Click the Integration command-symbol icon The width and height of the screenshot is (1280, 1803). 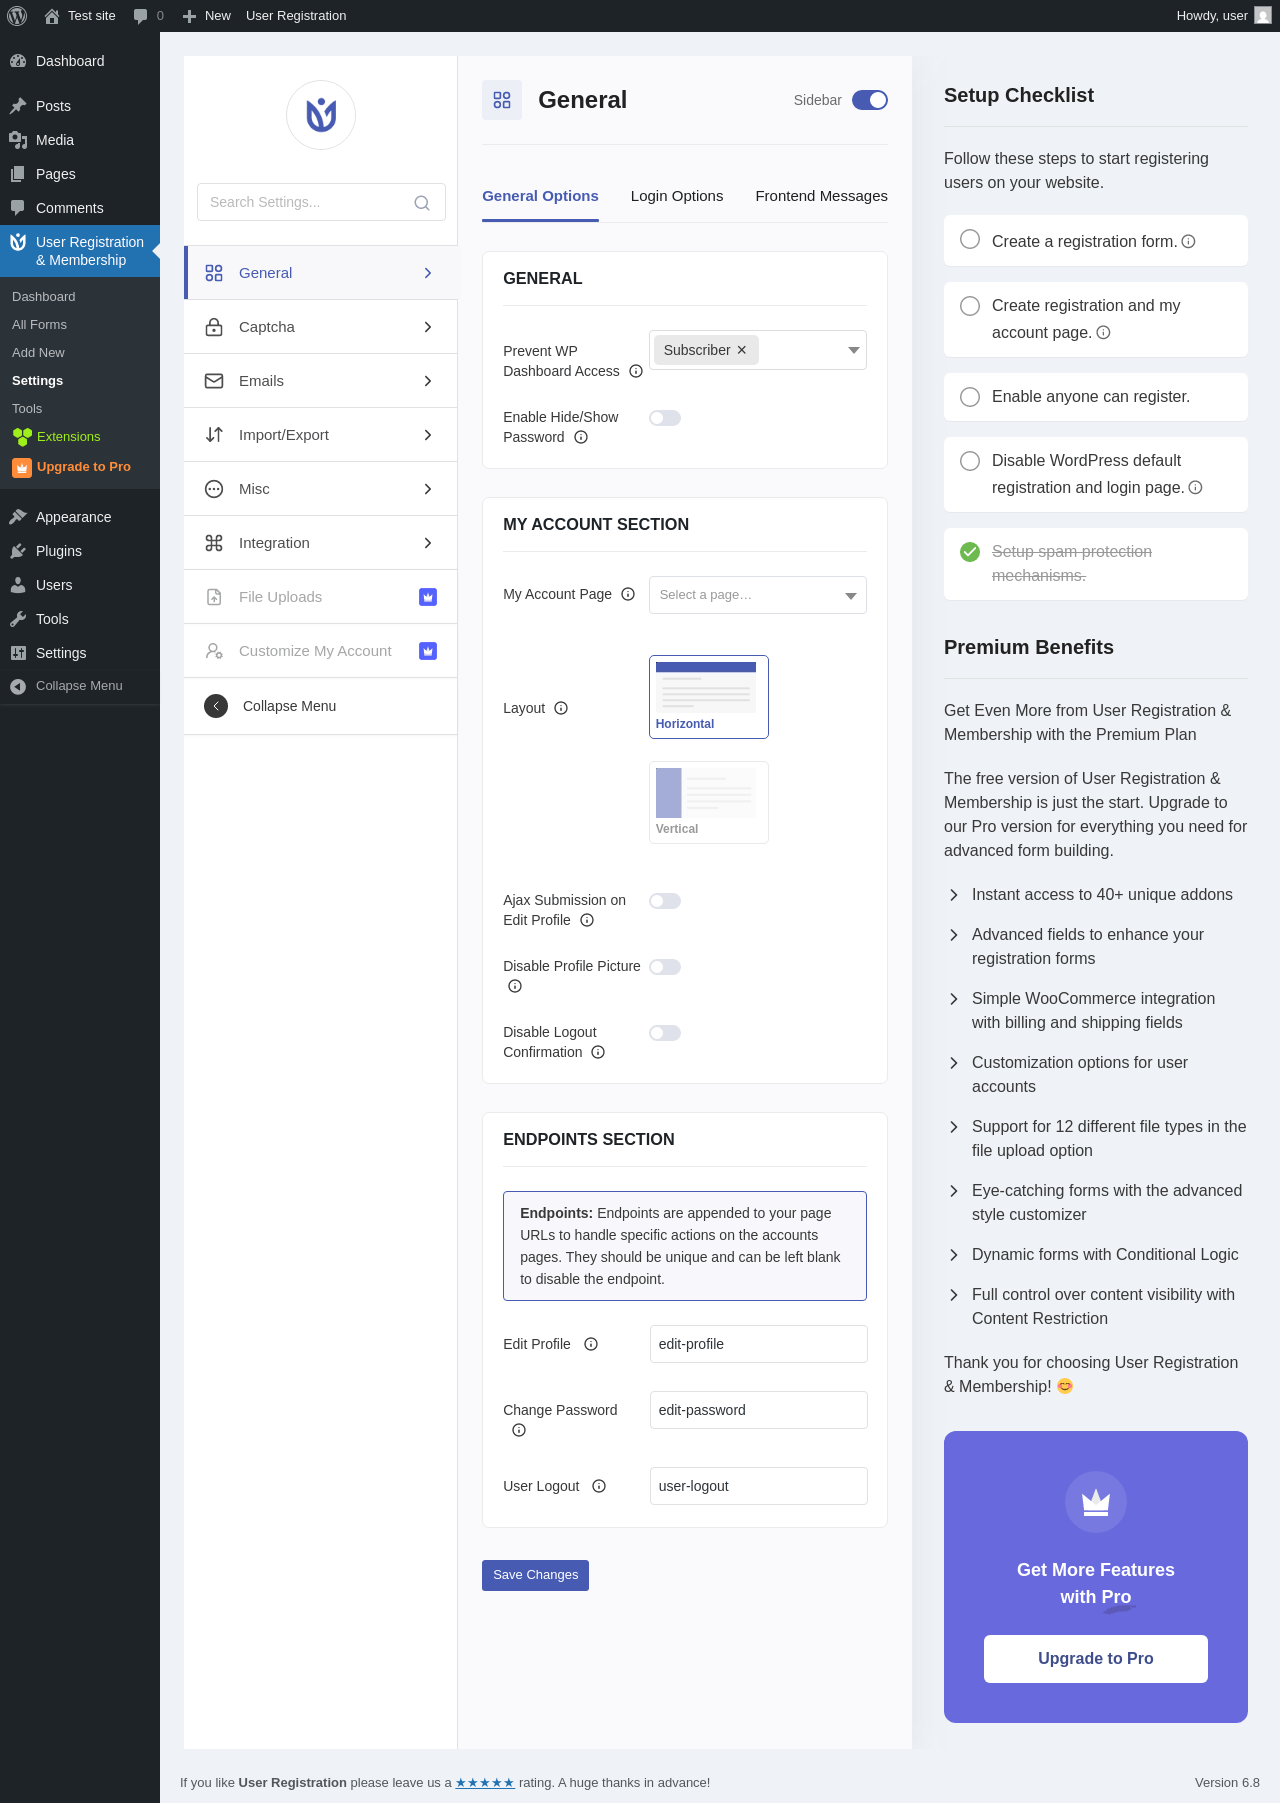click(x=214, y=543)
